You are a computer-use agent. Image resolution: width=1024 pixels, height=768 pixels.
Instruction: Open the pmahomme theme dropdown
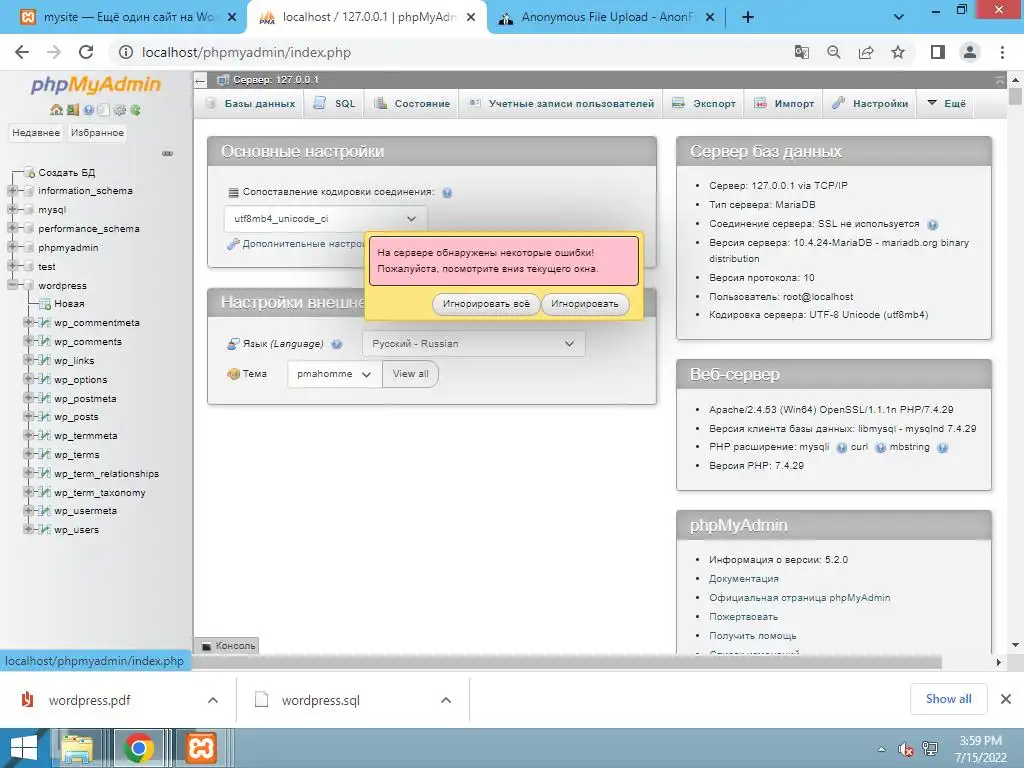[x=334, y=374]
